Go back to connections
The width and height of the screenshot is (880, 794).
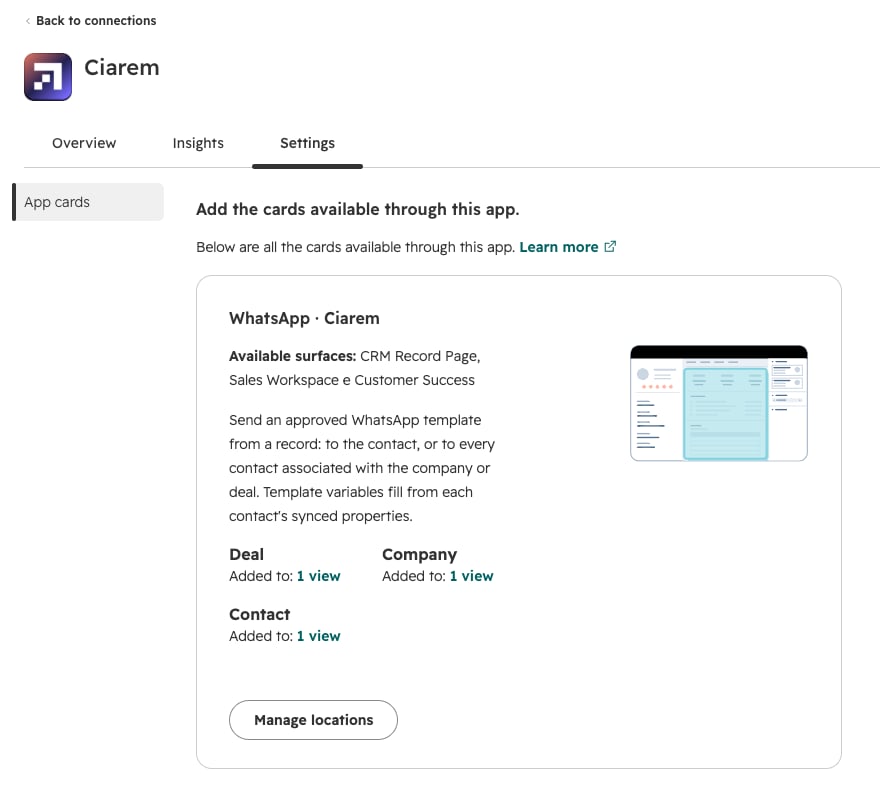[x=96, y=21]
